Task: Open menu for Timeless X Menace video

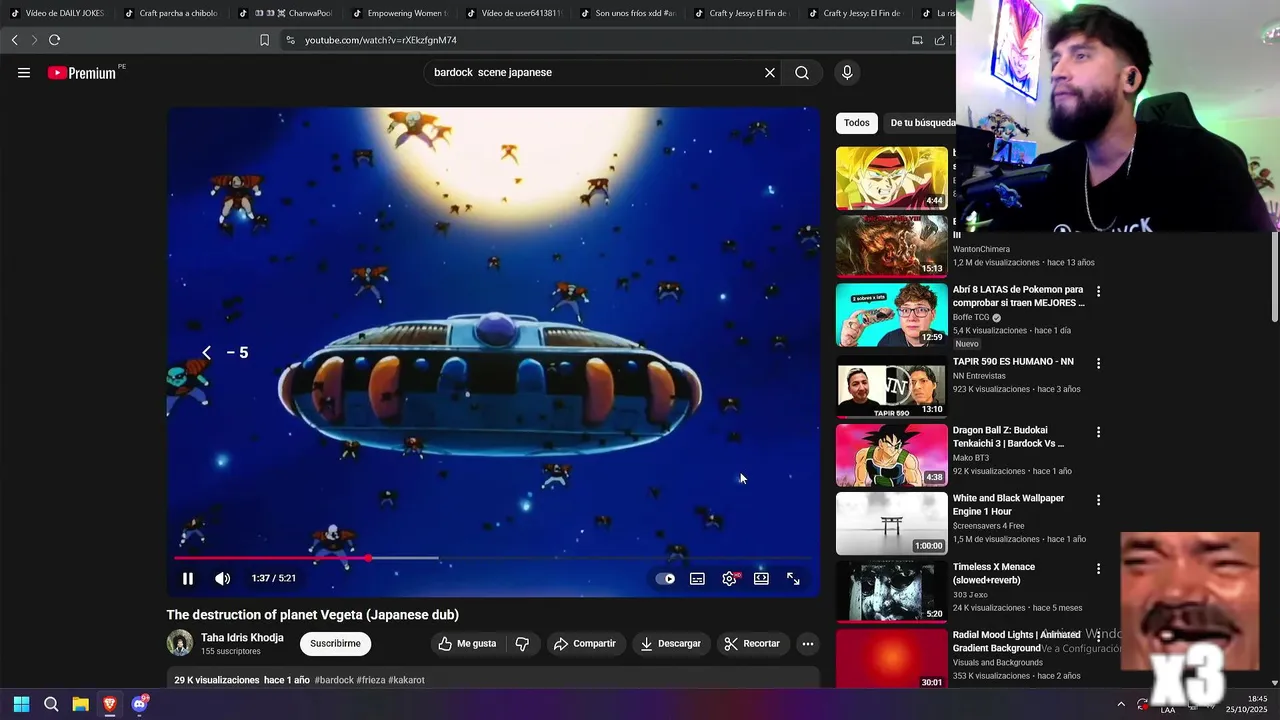Action: click(x=1098, y=568)
